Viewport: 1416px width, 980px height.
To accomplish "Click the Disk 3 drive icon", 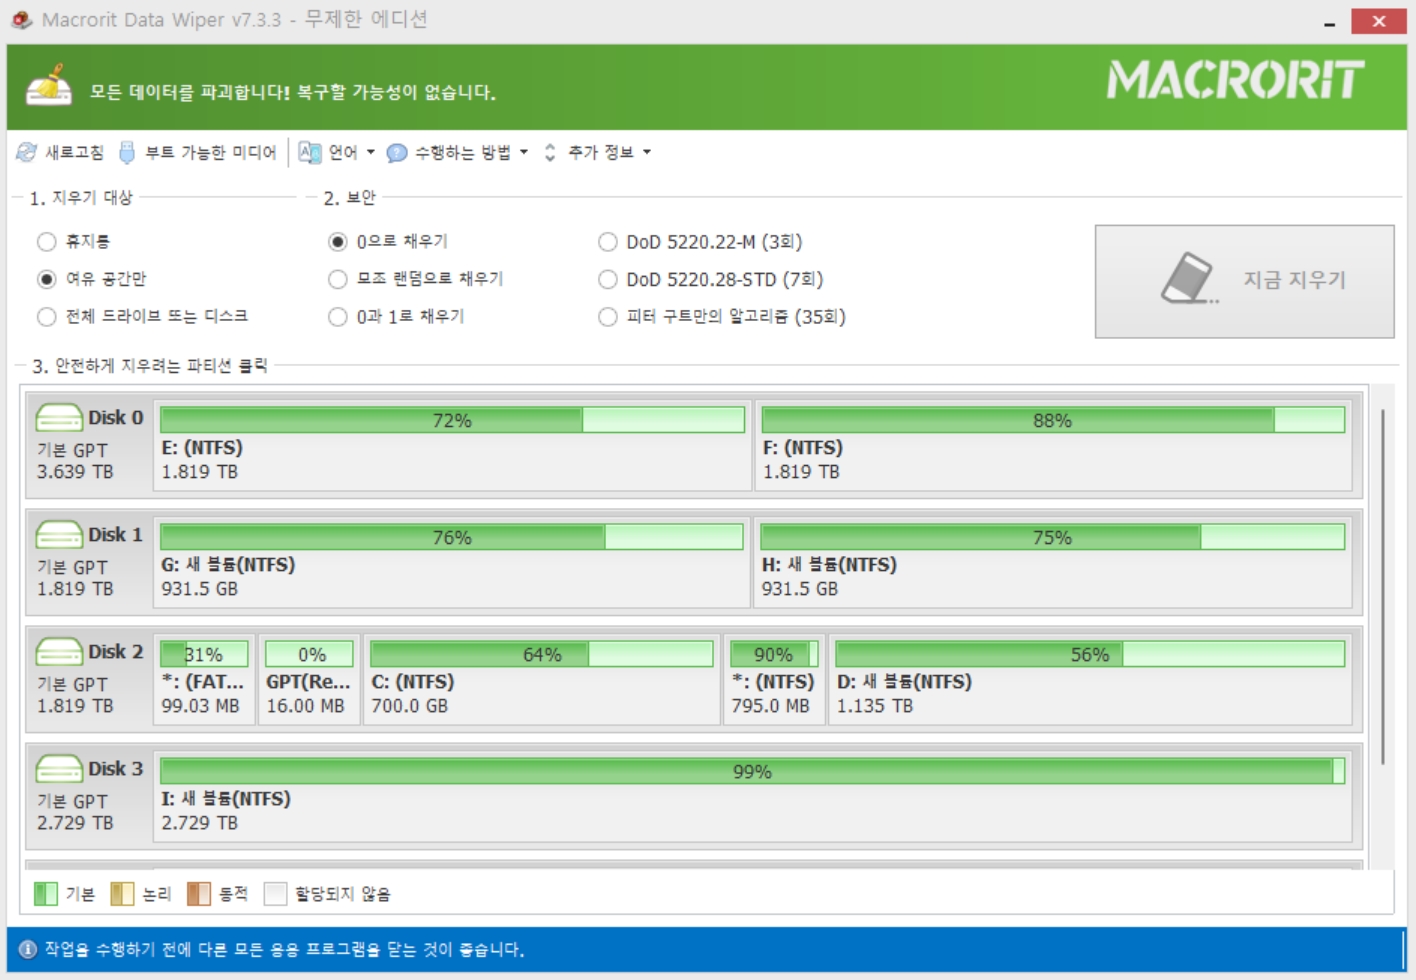I will pos(59,768).
